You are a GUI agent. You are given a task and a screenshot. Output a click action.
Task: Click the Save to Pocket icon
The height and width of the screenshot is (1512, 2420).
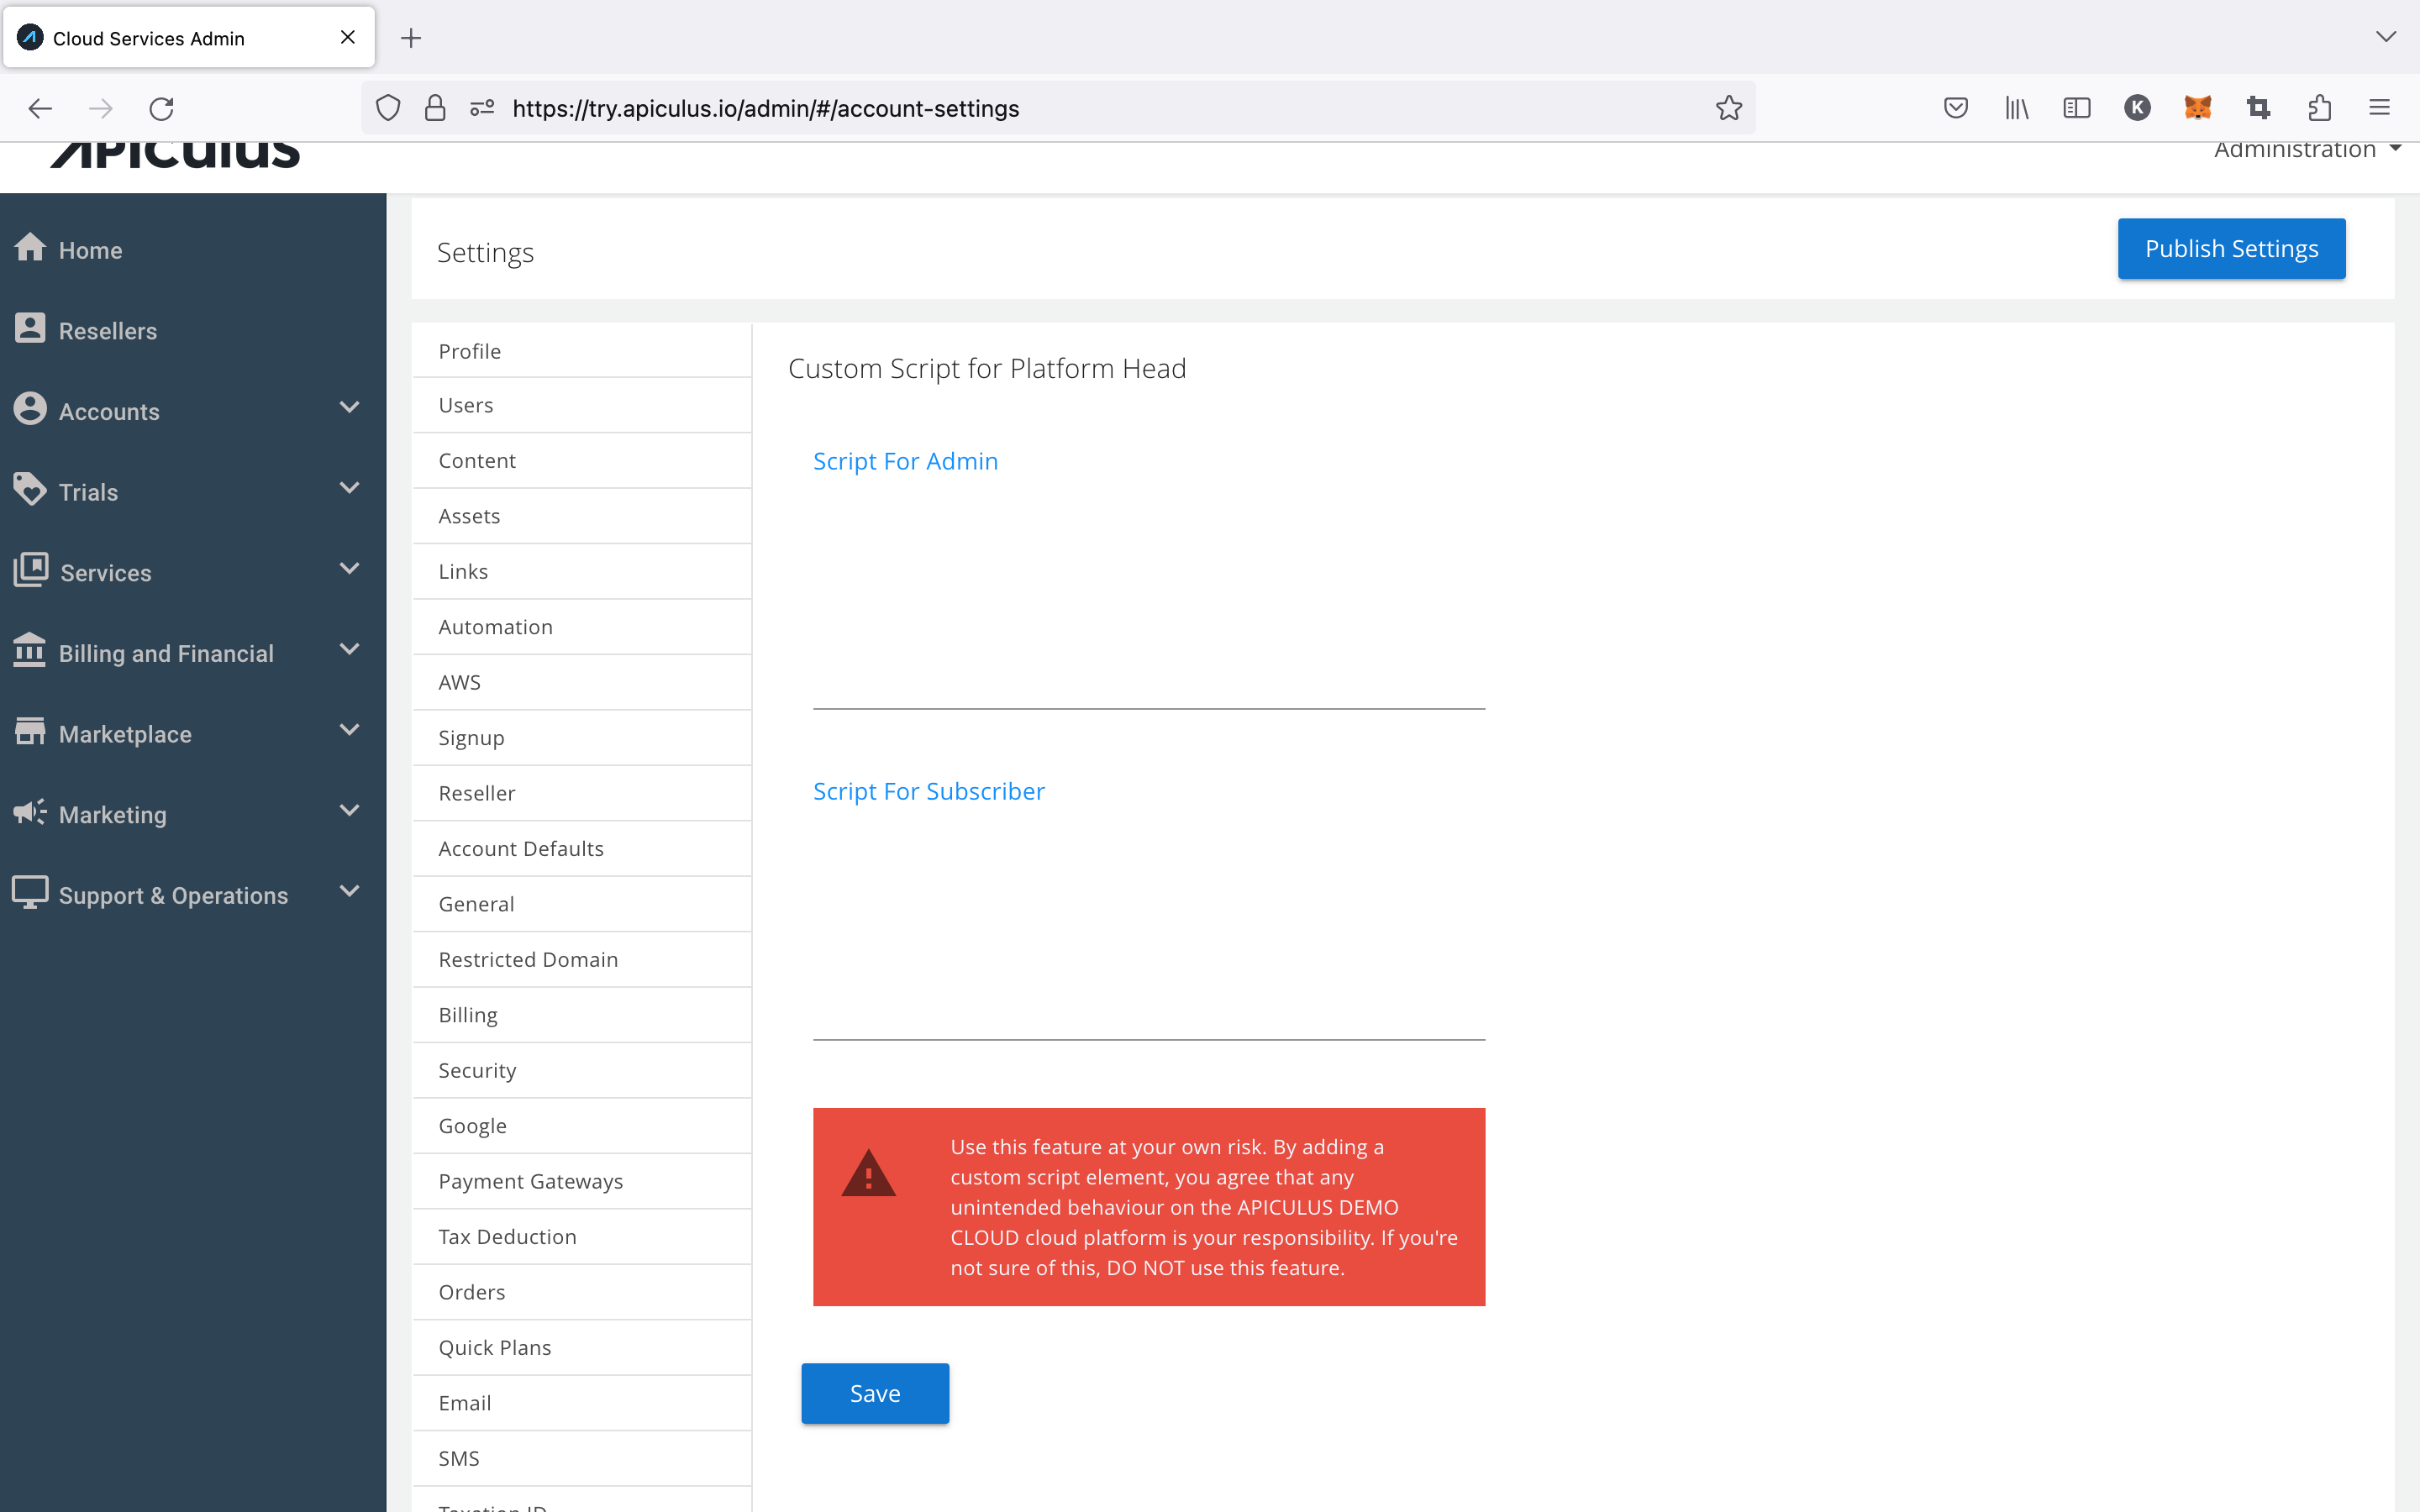(1955, 108)
